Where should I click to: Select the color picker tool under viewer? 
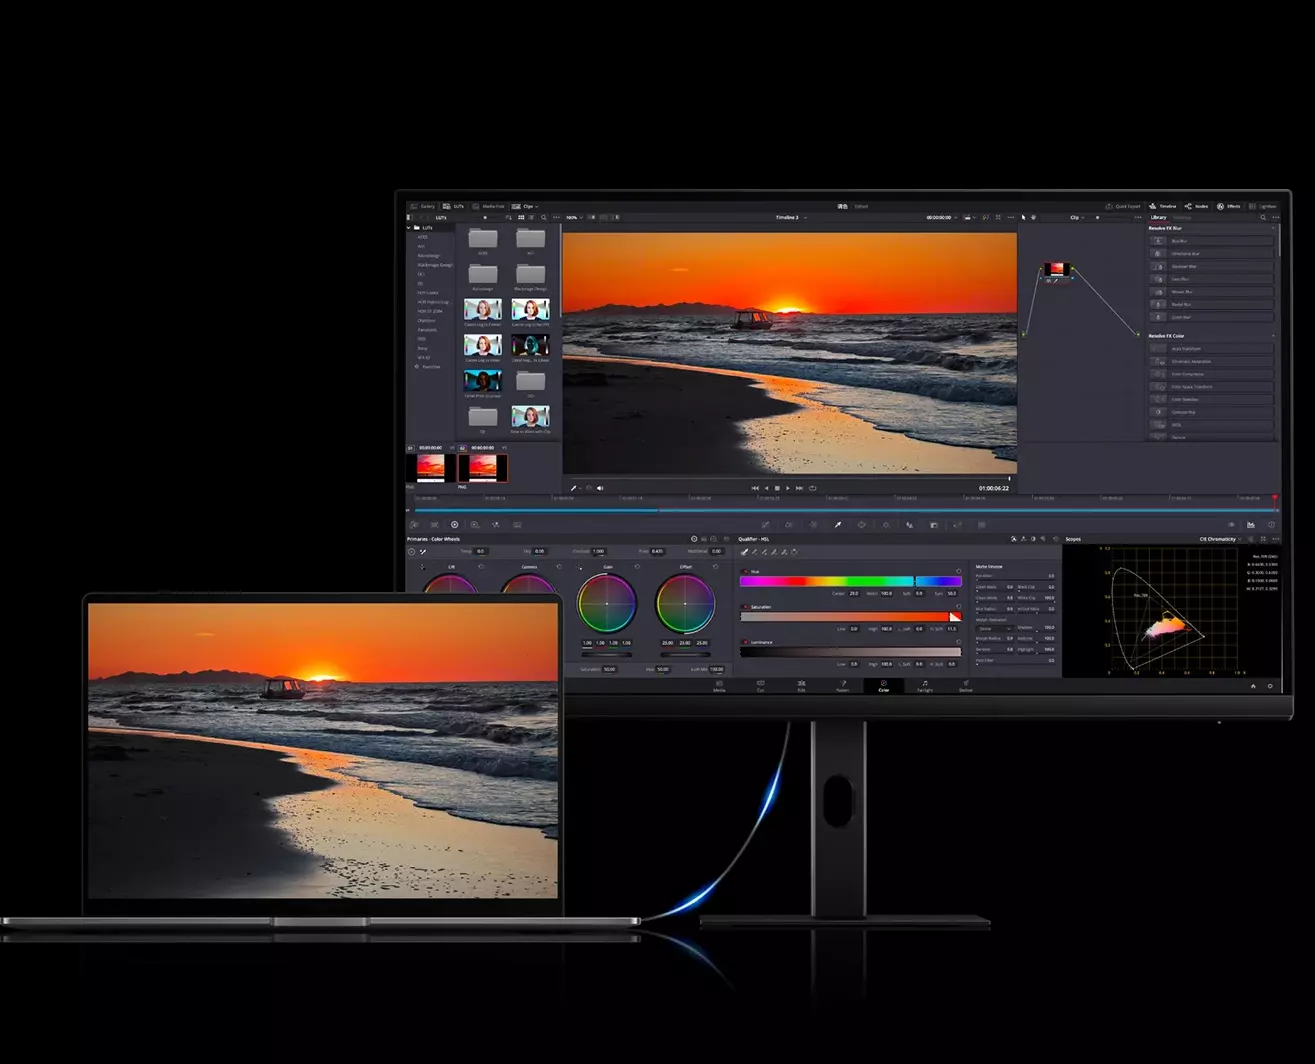point(573,488)
